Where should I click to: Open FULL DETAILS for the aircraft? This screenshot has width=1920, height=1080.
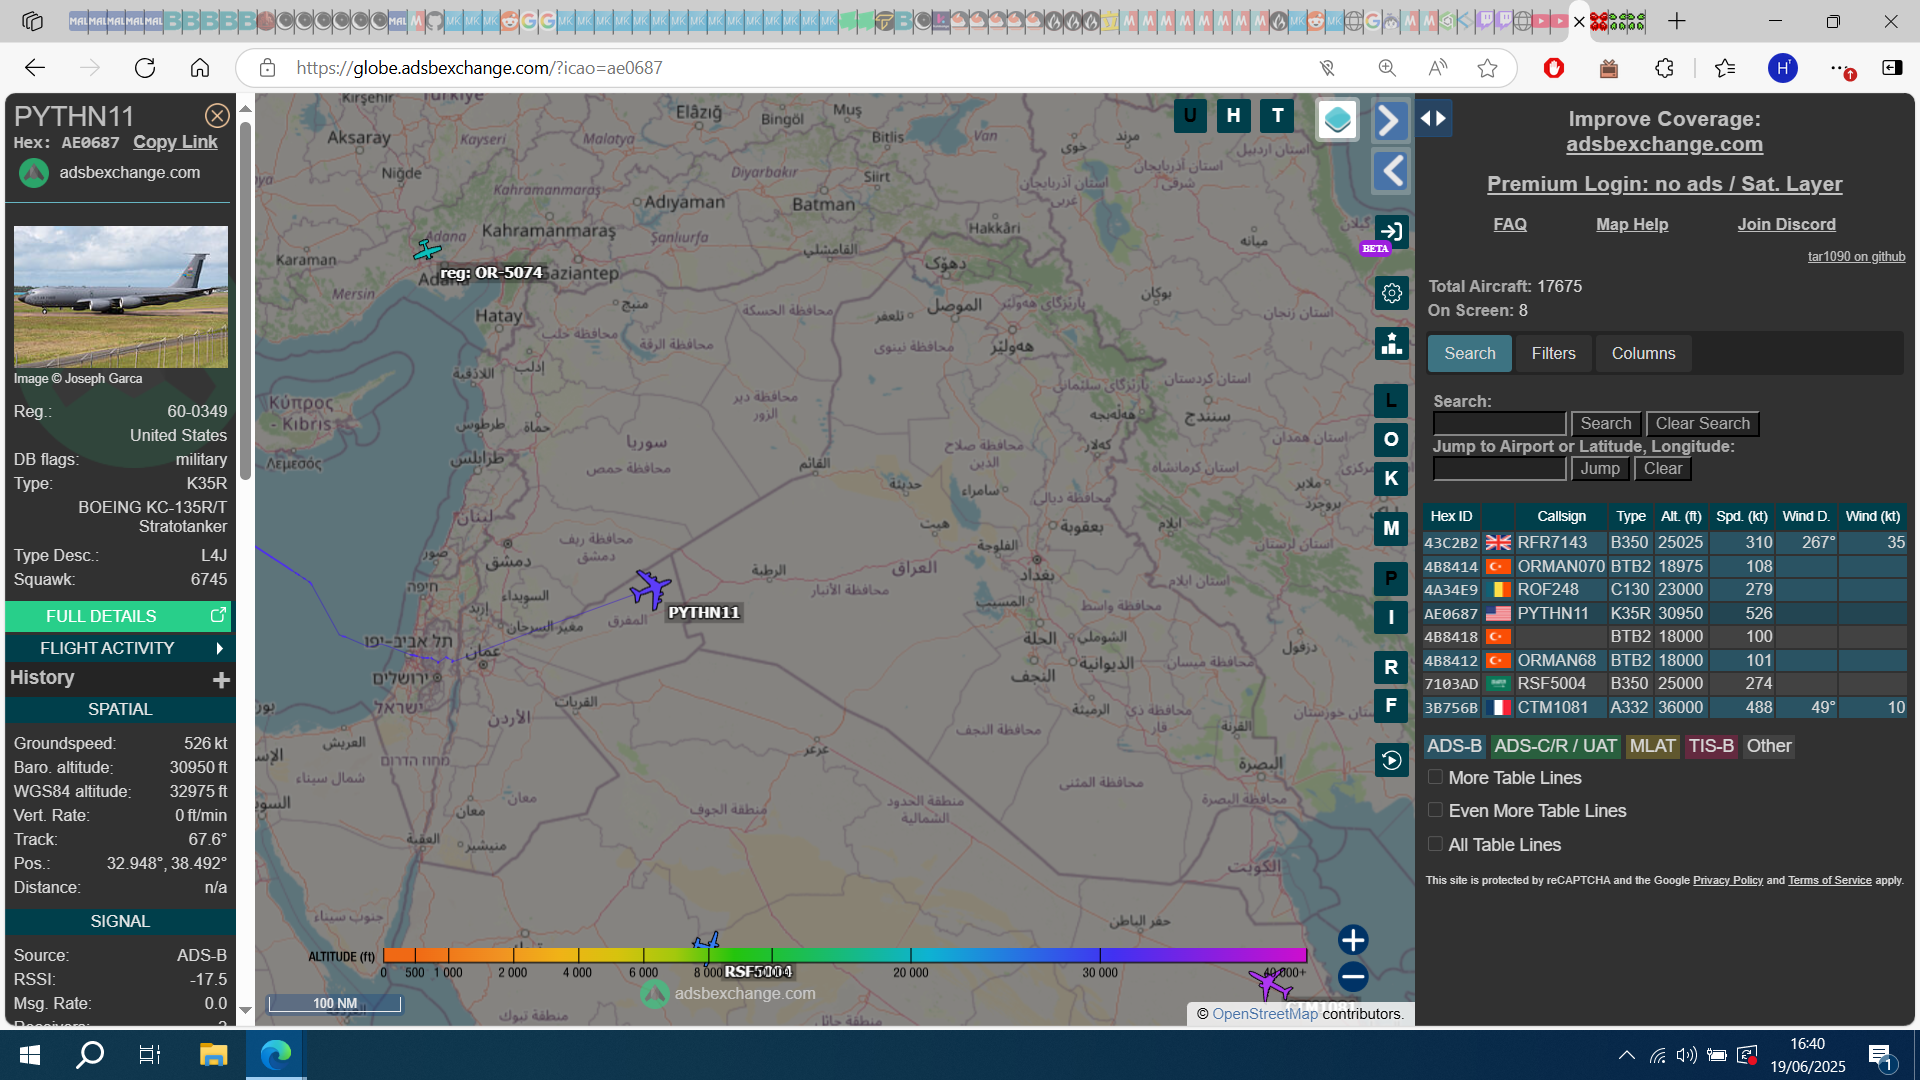click(119, 616)
